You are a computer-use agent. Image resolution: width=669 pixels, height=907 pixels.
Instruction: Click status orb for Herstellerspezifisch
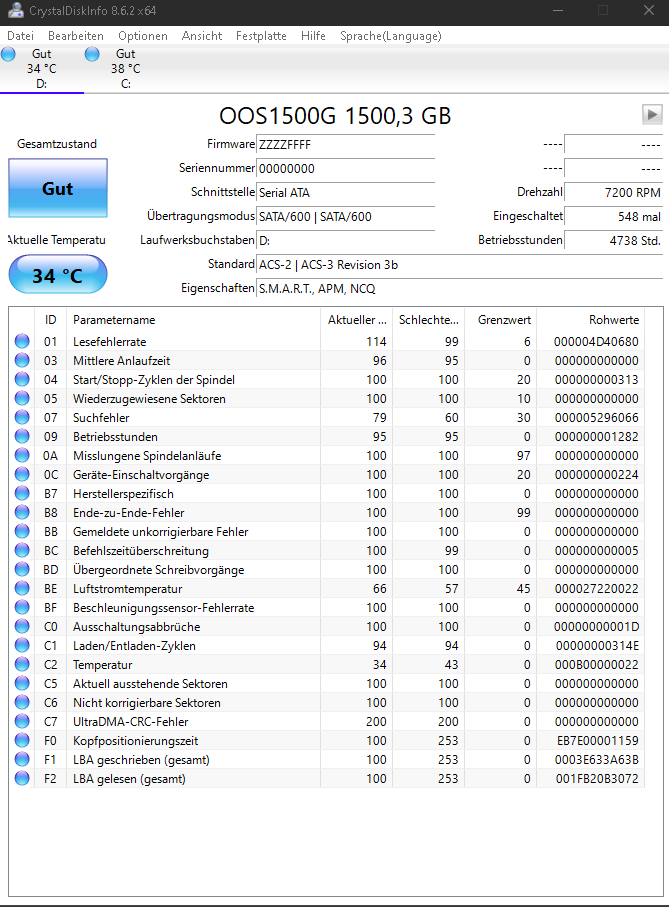(22, 493)
